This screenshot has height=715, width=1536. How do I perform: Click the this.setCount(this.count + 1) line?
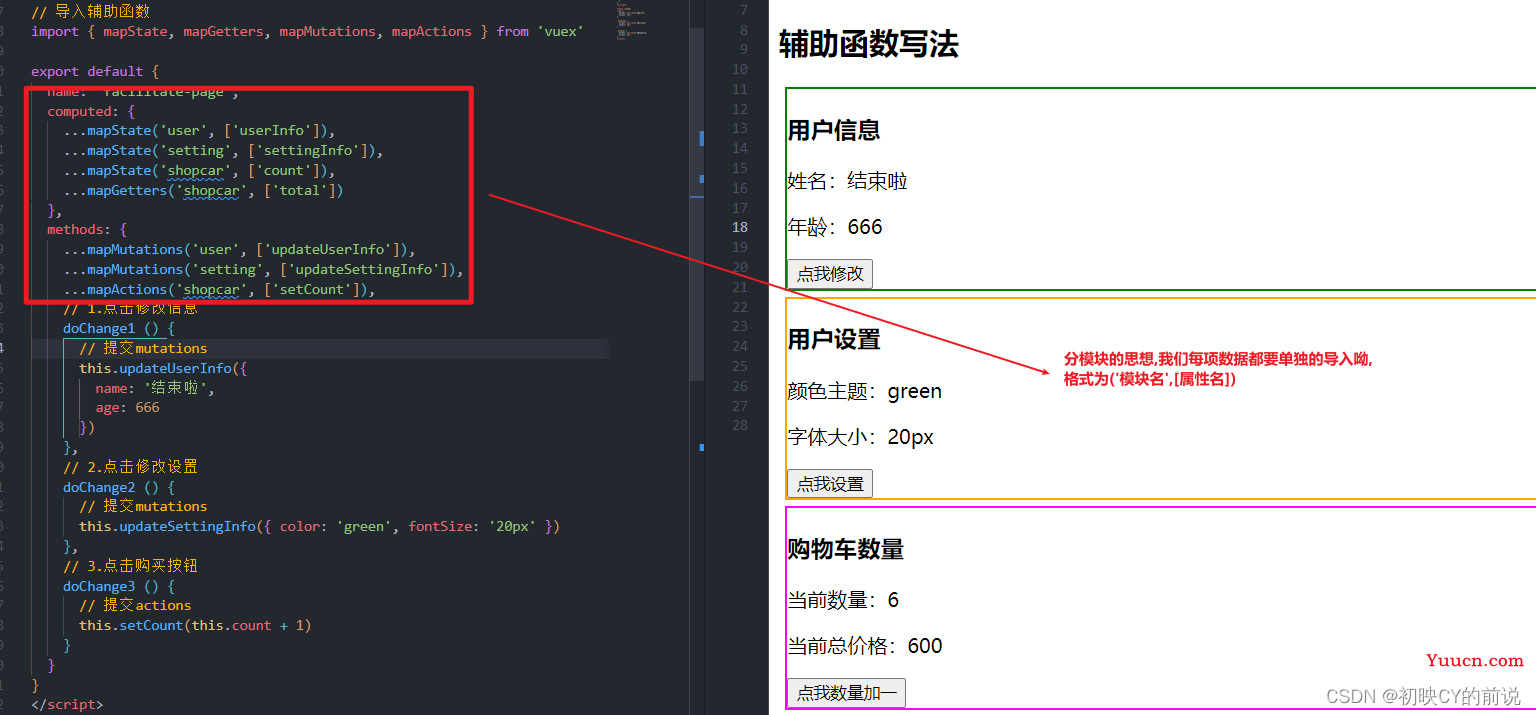(195, 626)
